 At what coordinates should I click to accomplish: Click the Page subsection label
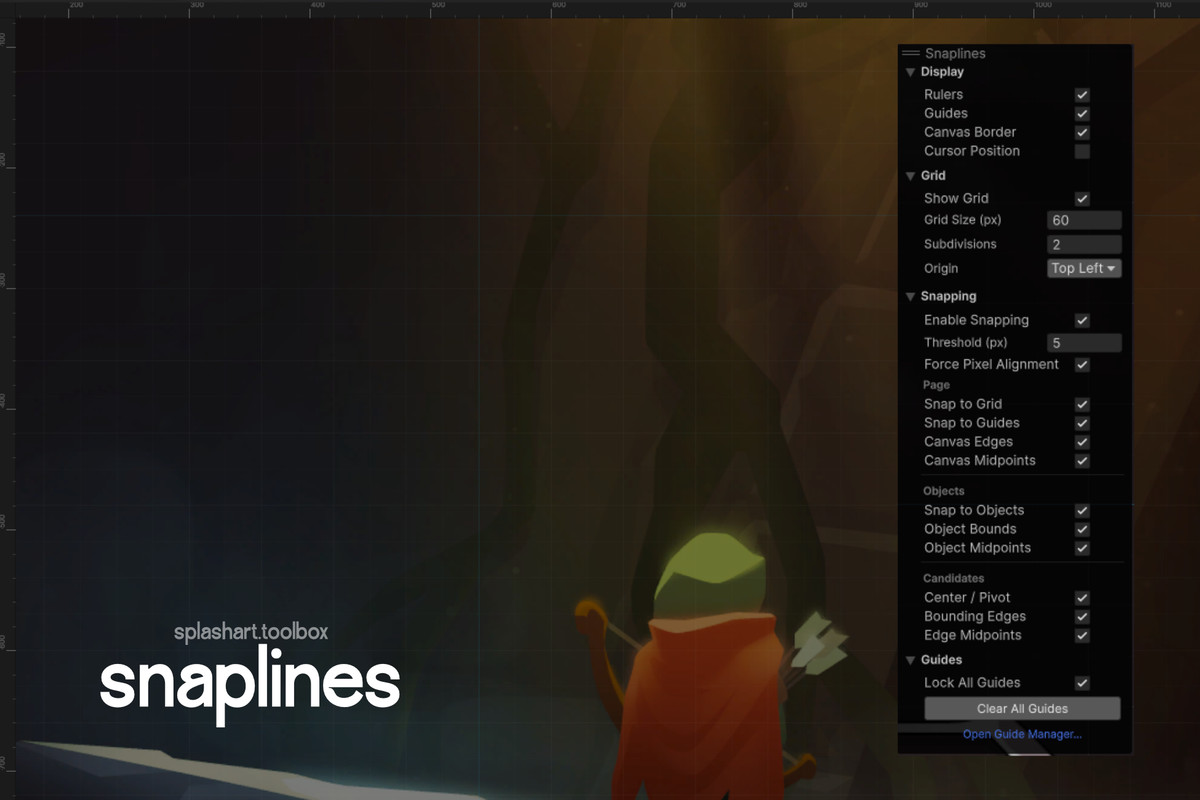tap(936, 385)
